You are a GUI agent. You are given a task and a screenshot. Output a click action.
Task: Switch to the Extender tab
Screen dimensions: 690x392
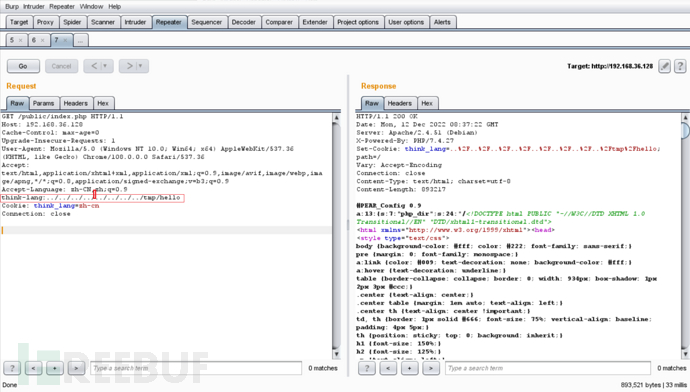pyautogui.click(x=315, y=22)
